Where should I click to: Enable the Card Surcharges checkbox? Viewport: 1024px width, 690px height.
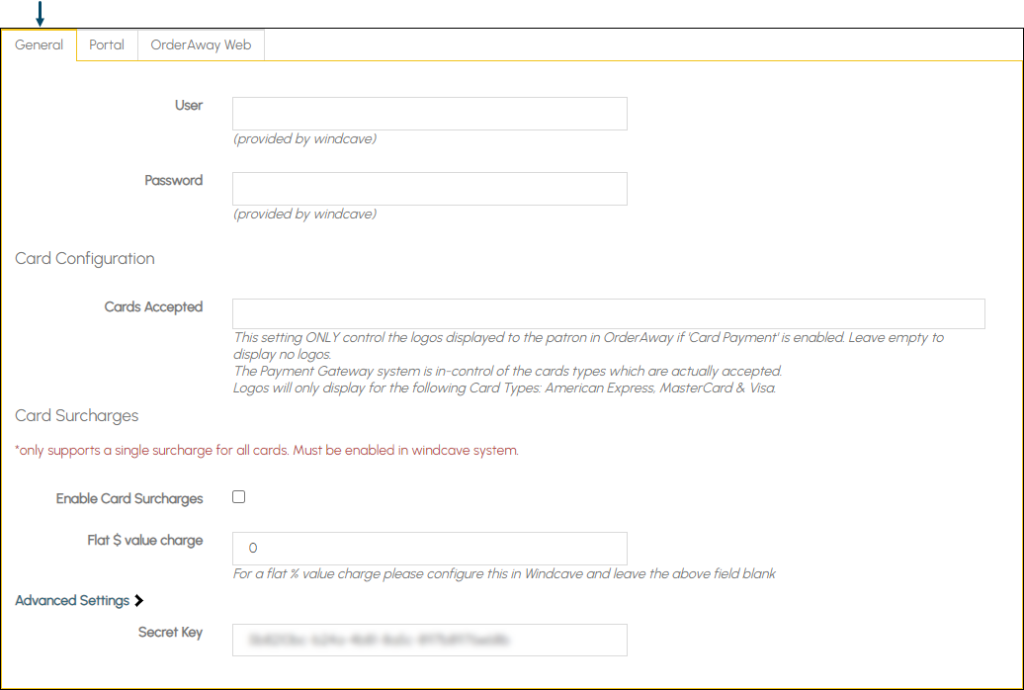pos(239,497)
